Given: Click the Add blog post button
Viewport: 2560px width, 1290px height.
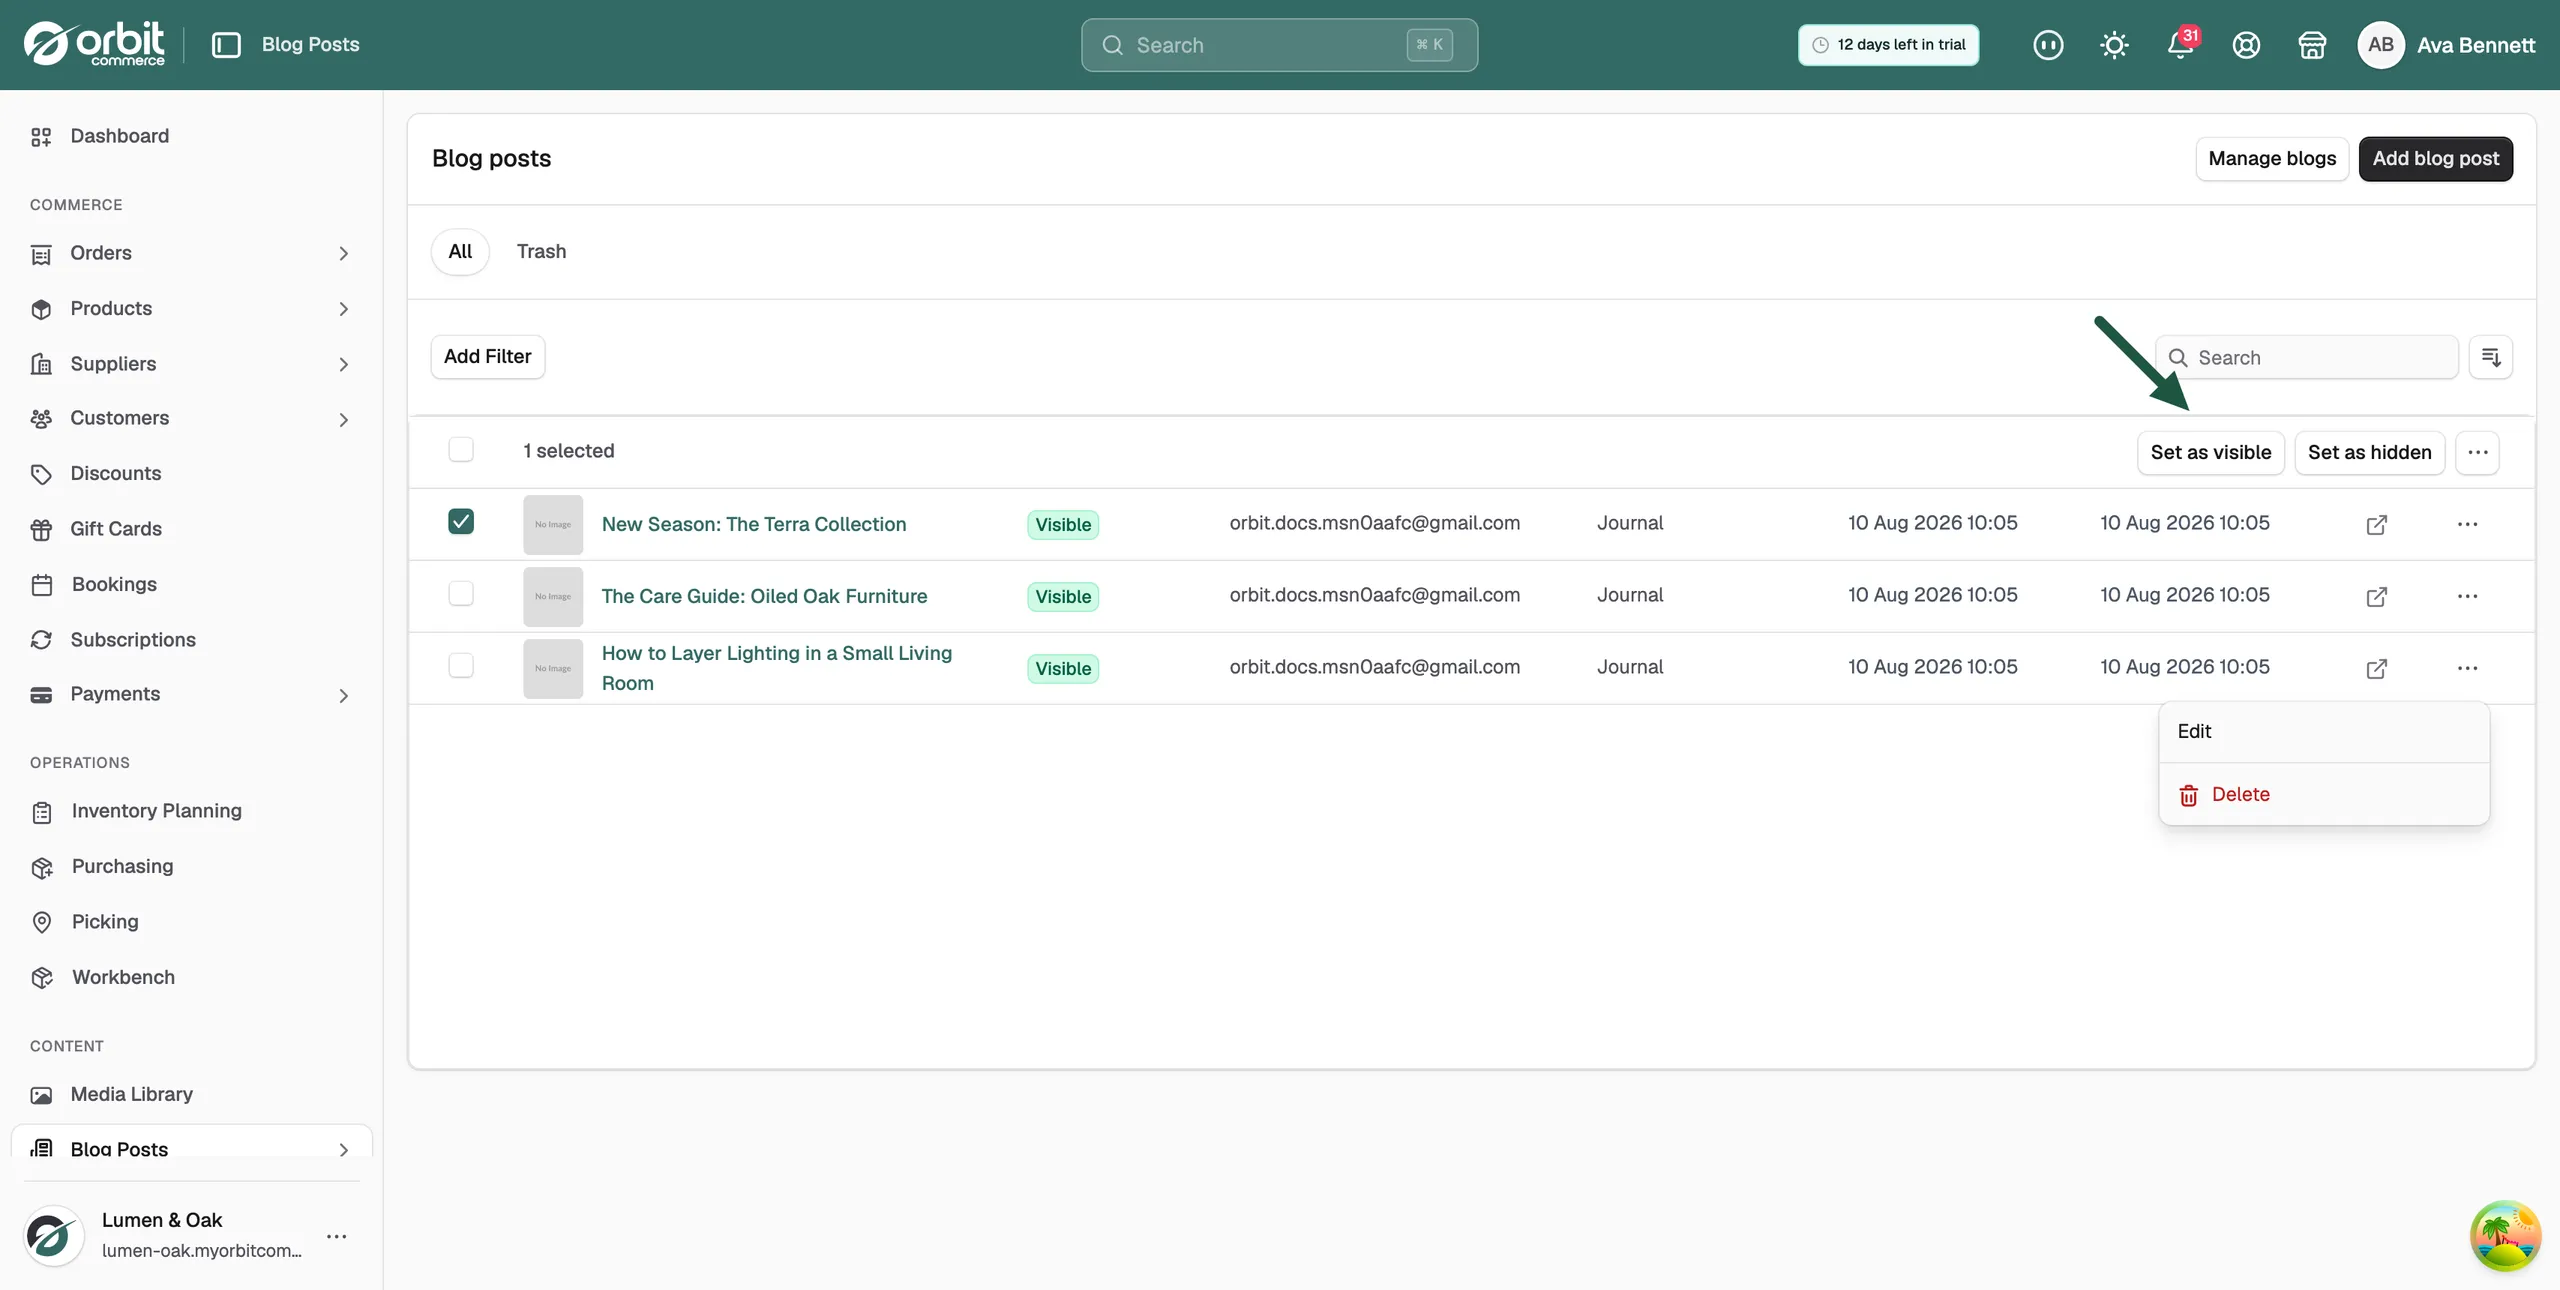Looking at the screenshot, I should pyautogui.click(x=2436, y=159).
